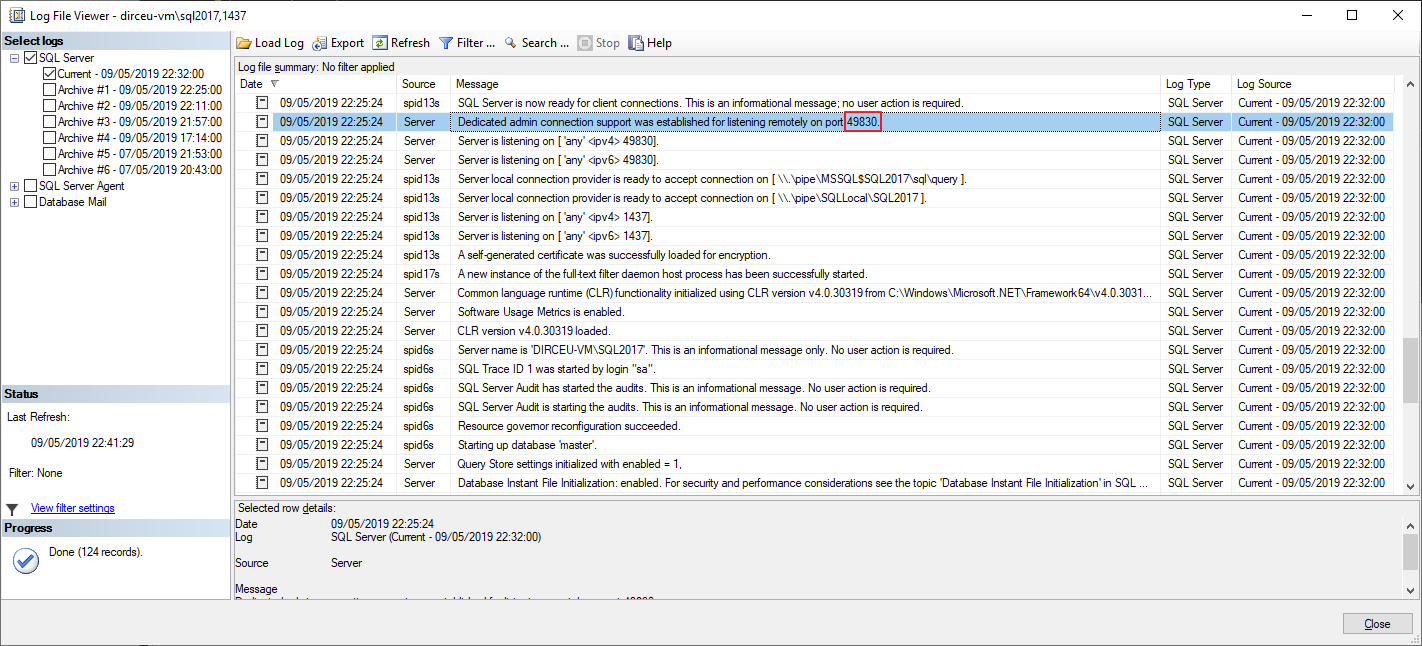This screenshot has width=1422, height=646.
Task: Select row 'Server is listening on [ 'any' <ipv6> 49830]'
Action: coord(815,160)
